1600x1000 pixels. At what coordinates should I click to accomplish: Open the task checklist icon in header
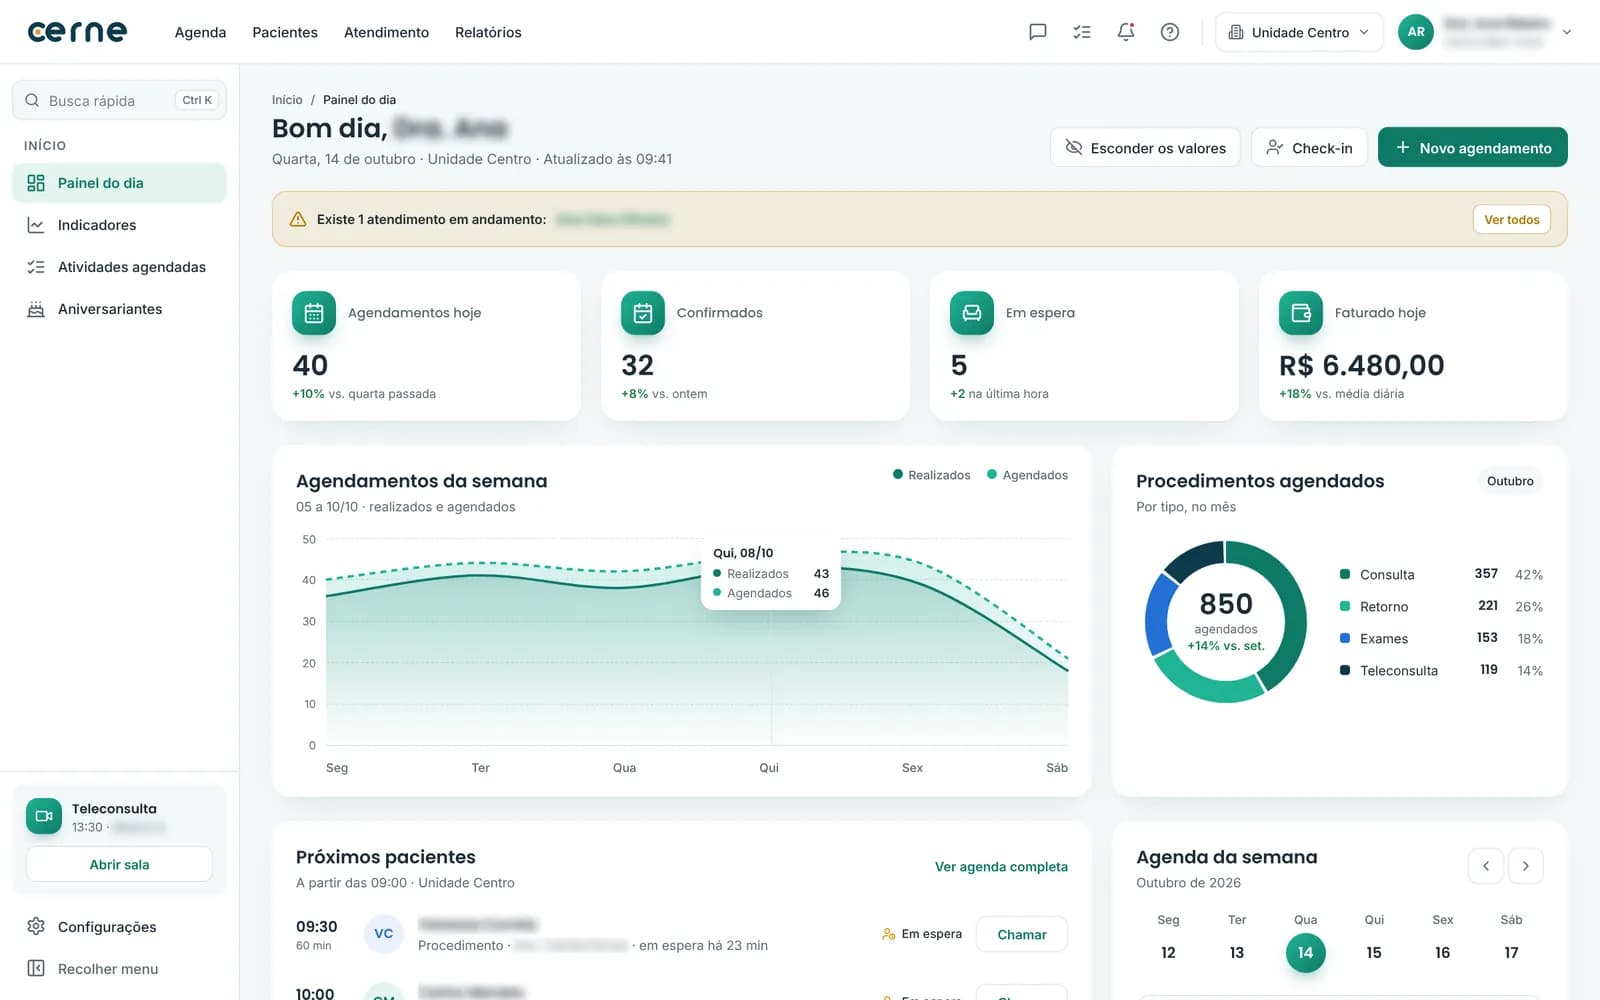(1082, 32)
